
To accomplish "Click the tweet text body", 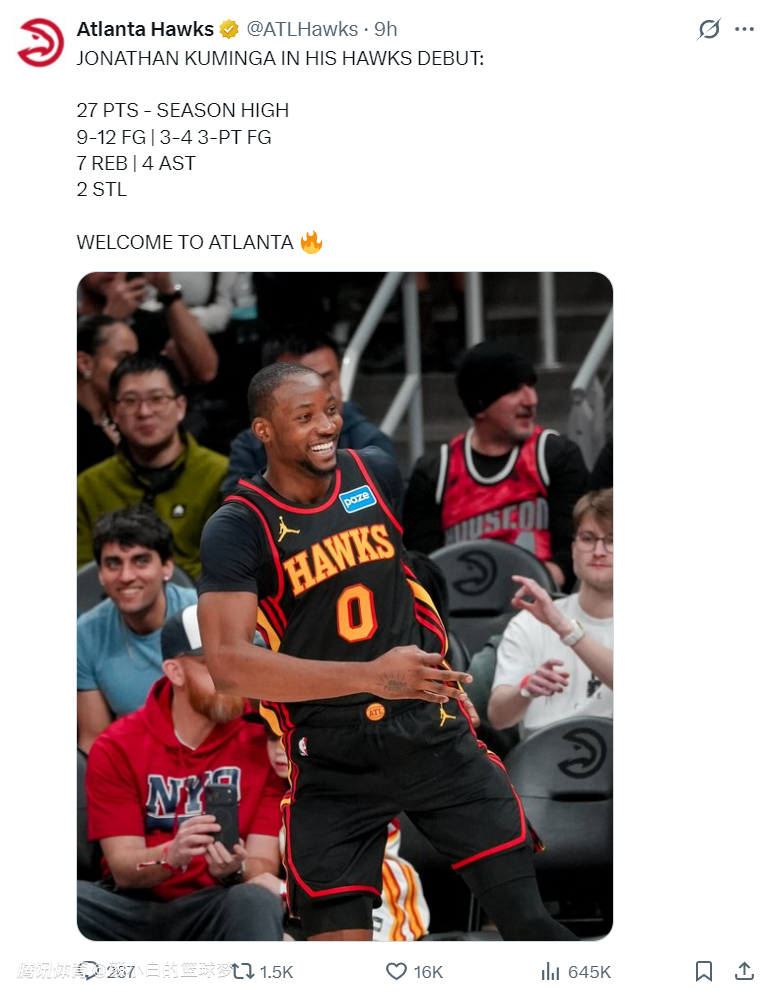I will coord(280,150).
